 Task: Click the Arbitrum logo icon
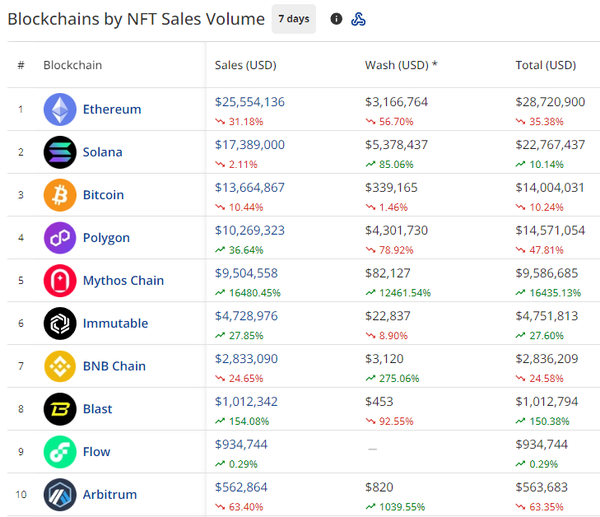pos(60,494)
